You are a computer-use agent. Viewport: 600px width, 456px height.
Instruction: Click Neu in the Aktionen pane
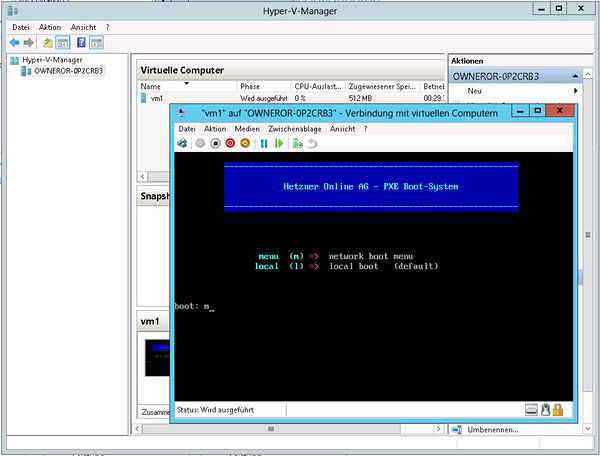[474, 91]
